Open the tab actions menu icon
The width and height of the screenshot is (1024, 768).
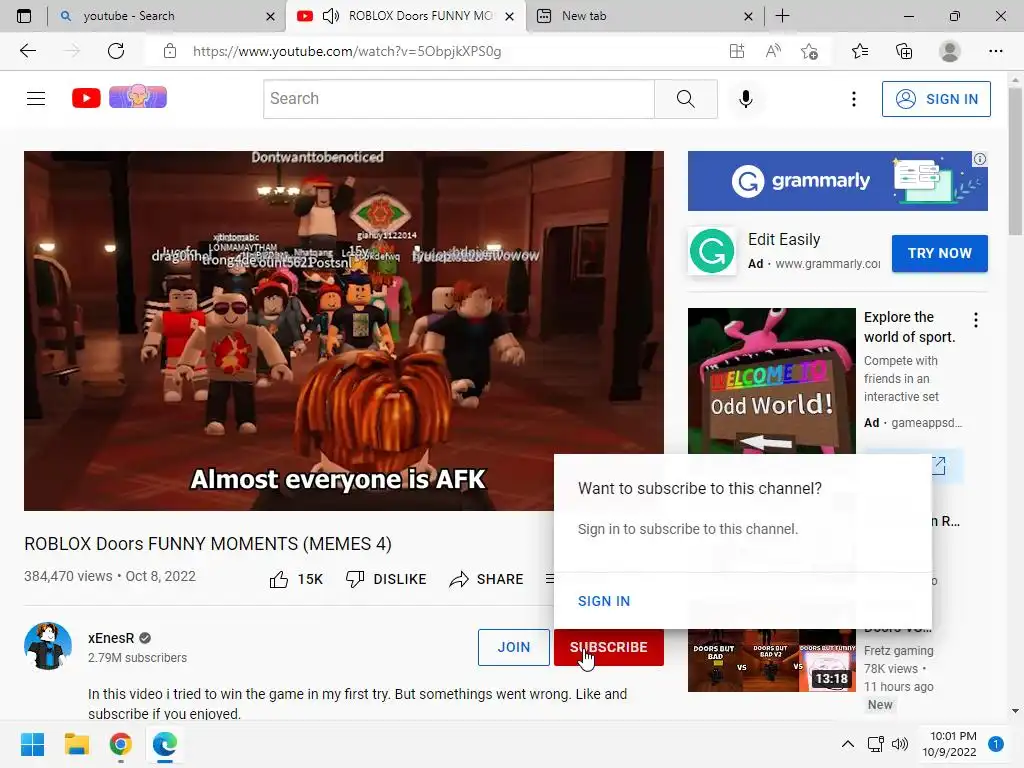pos(24,16)
